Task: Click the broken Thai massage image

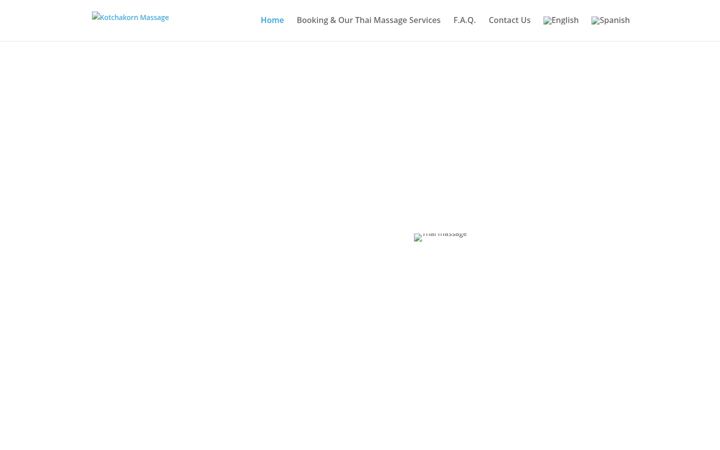Action: pos(440,237)
